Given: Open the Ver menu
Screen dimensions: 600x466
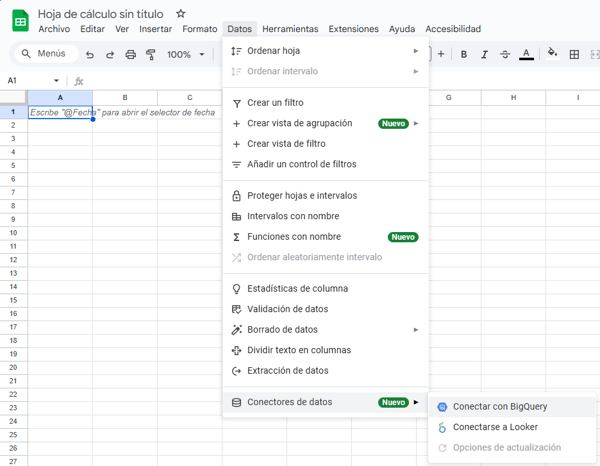Looking at the screenshot, I should coord(122,29).
